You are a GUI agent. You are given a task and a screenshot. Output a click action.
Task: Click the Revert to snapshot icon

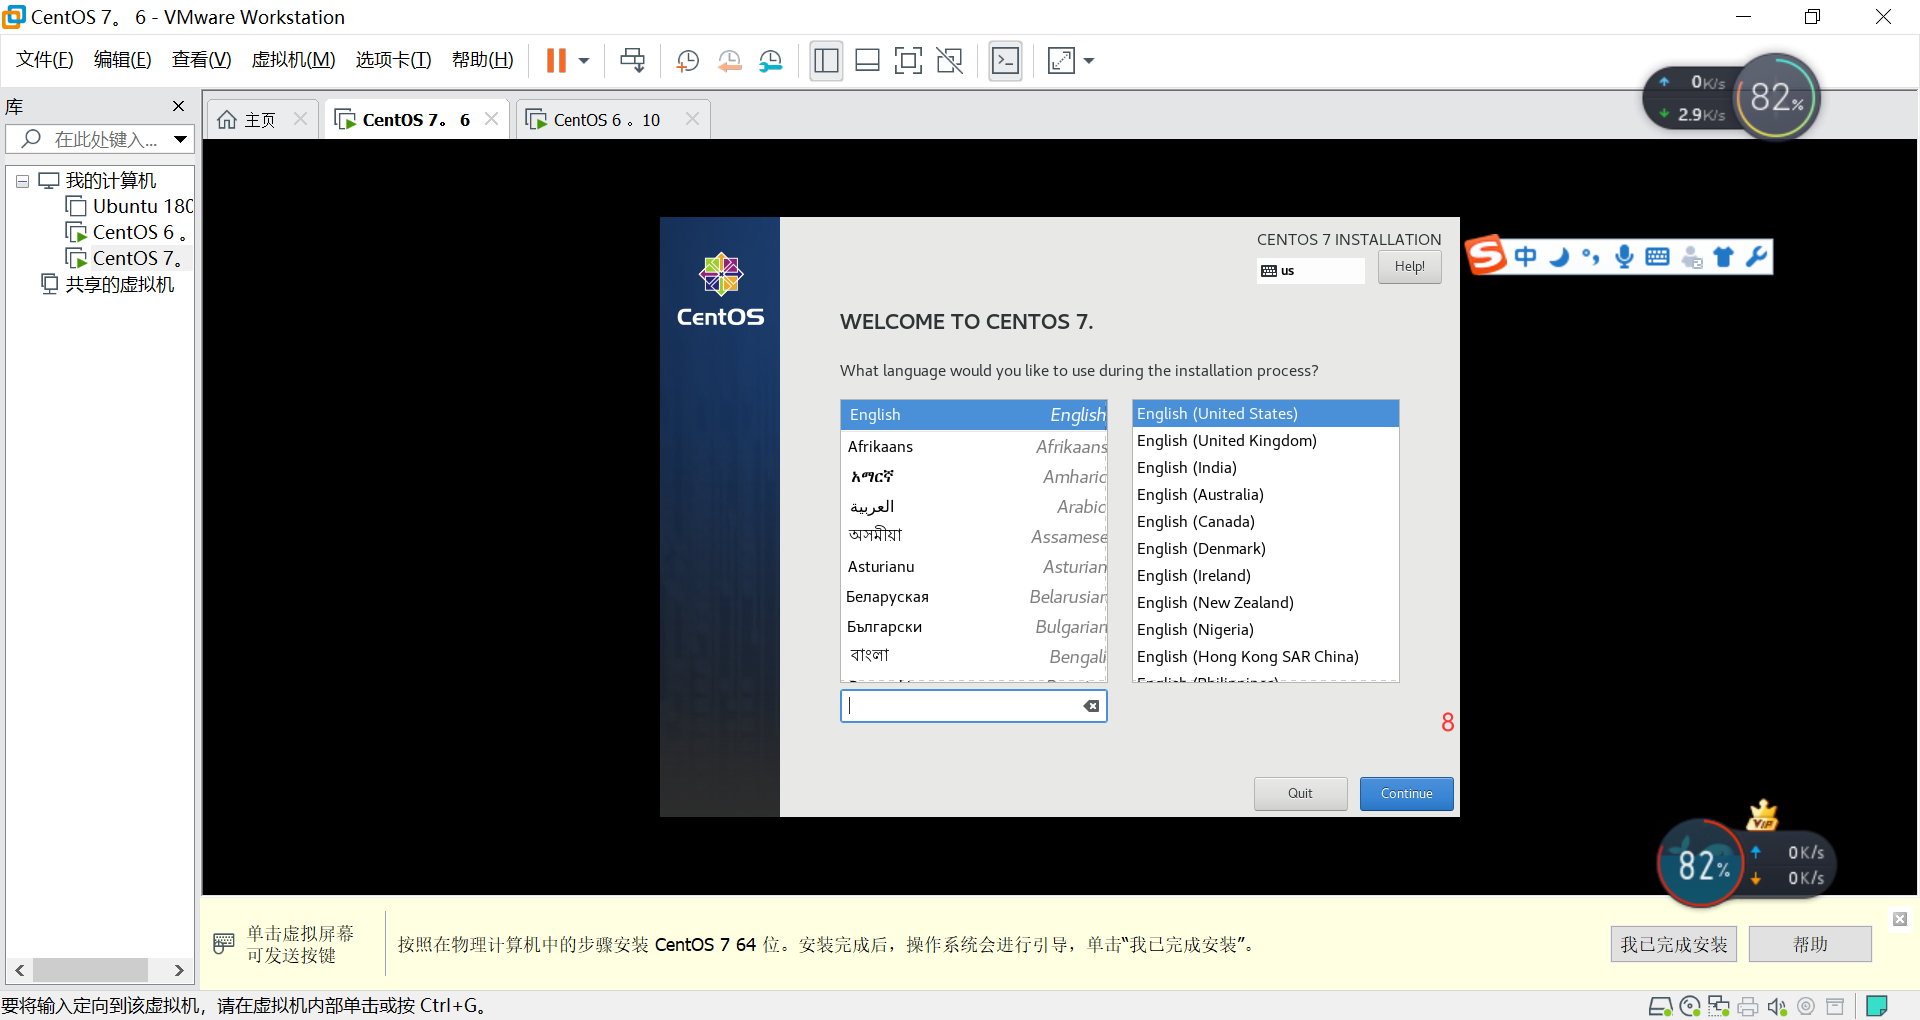(729, 61)
